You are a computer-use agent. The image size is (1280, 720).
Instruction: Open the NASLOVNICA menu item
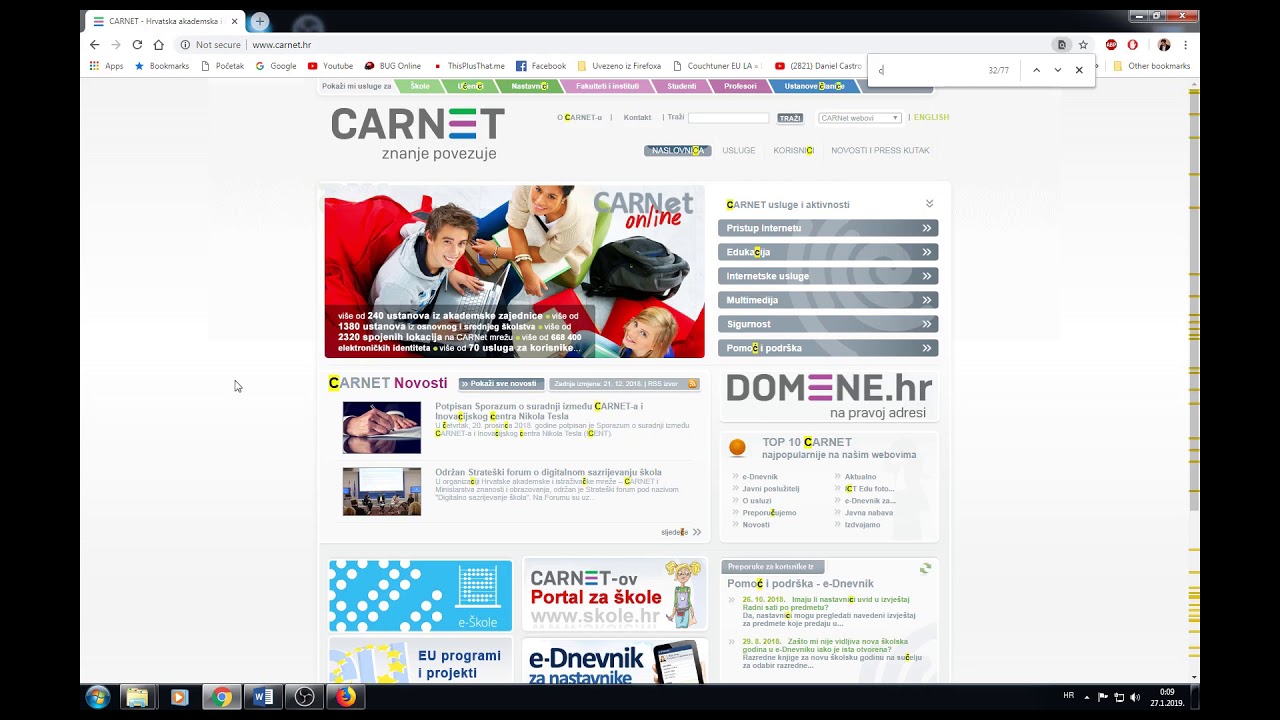point(678,151)
